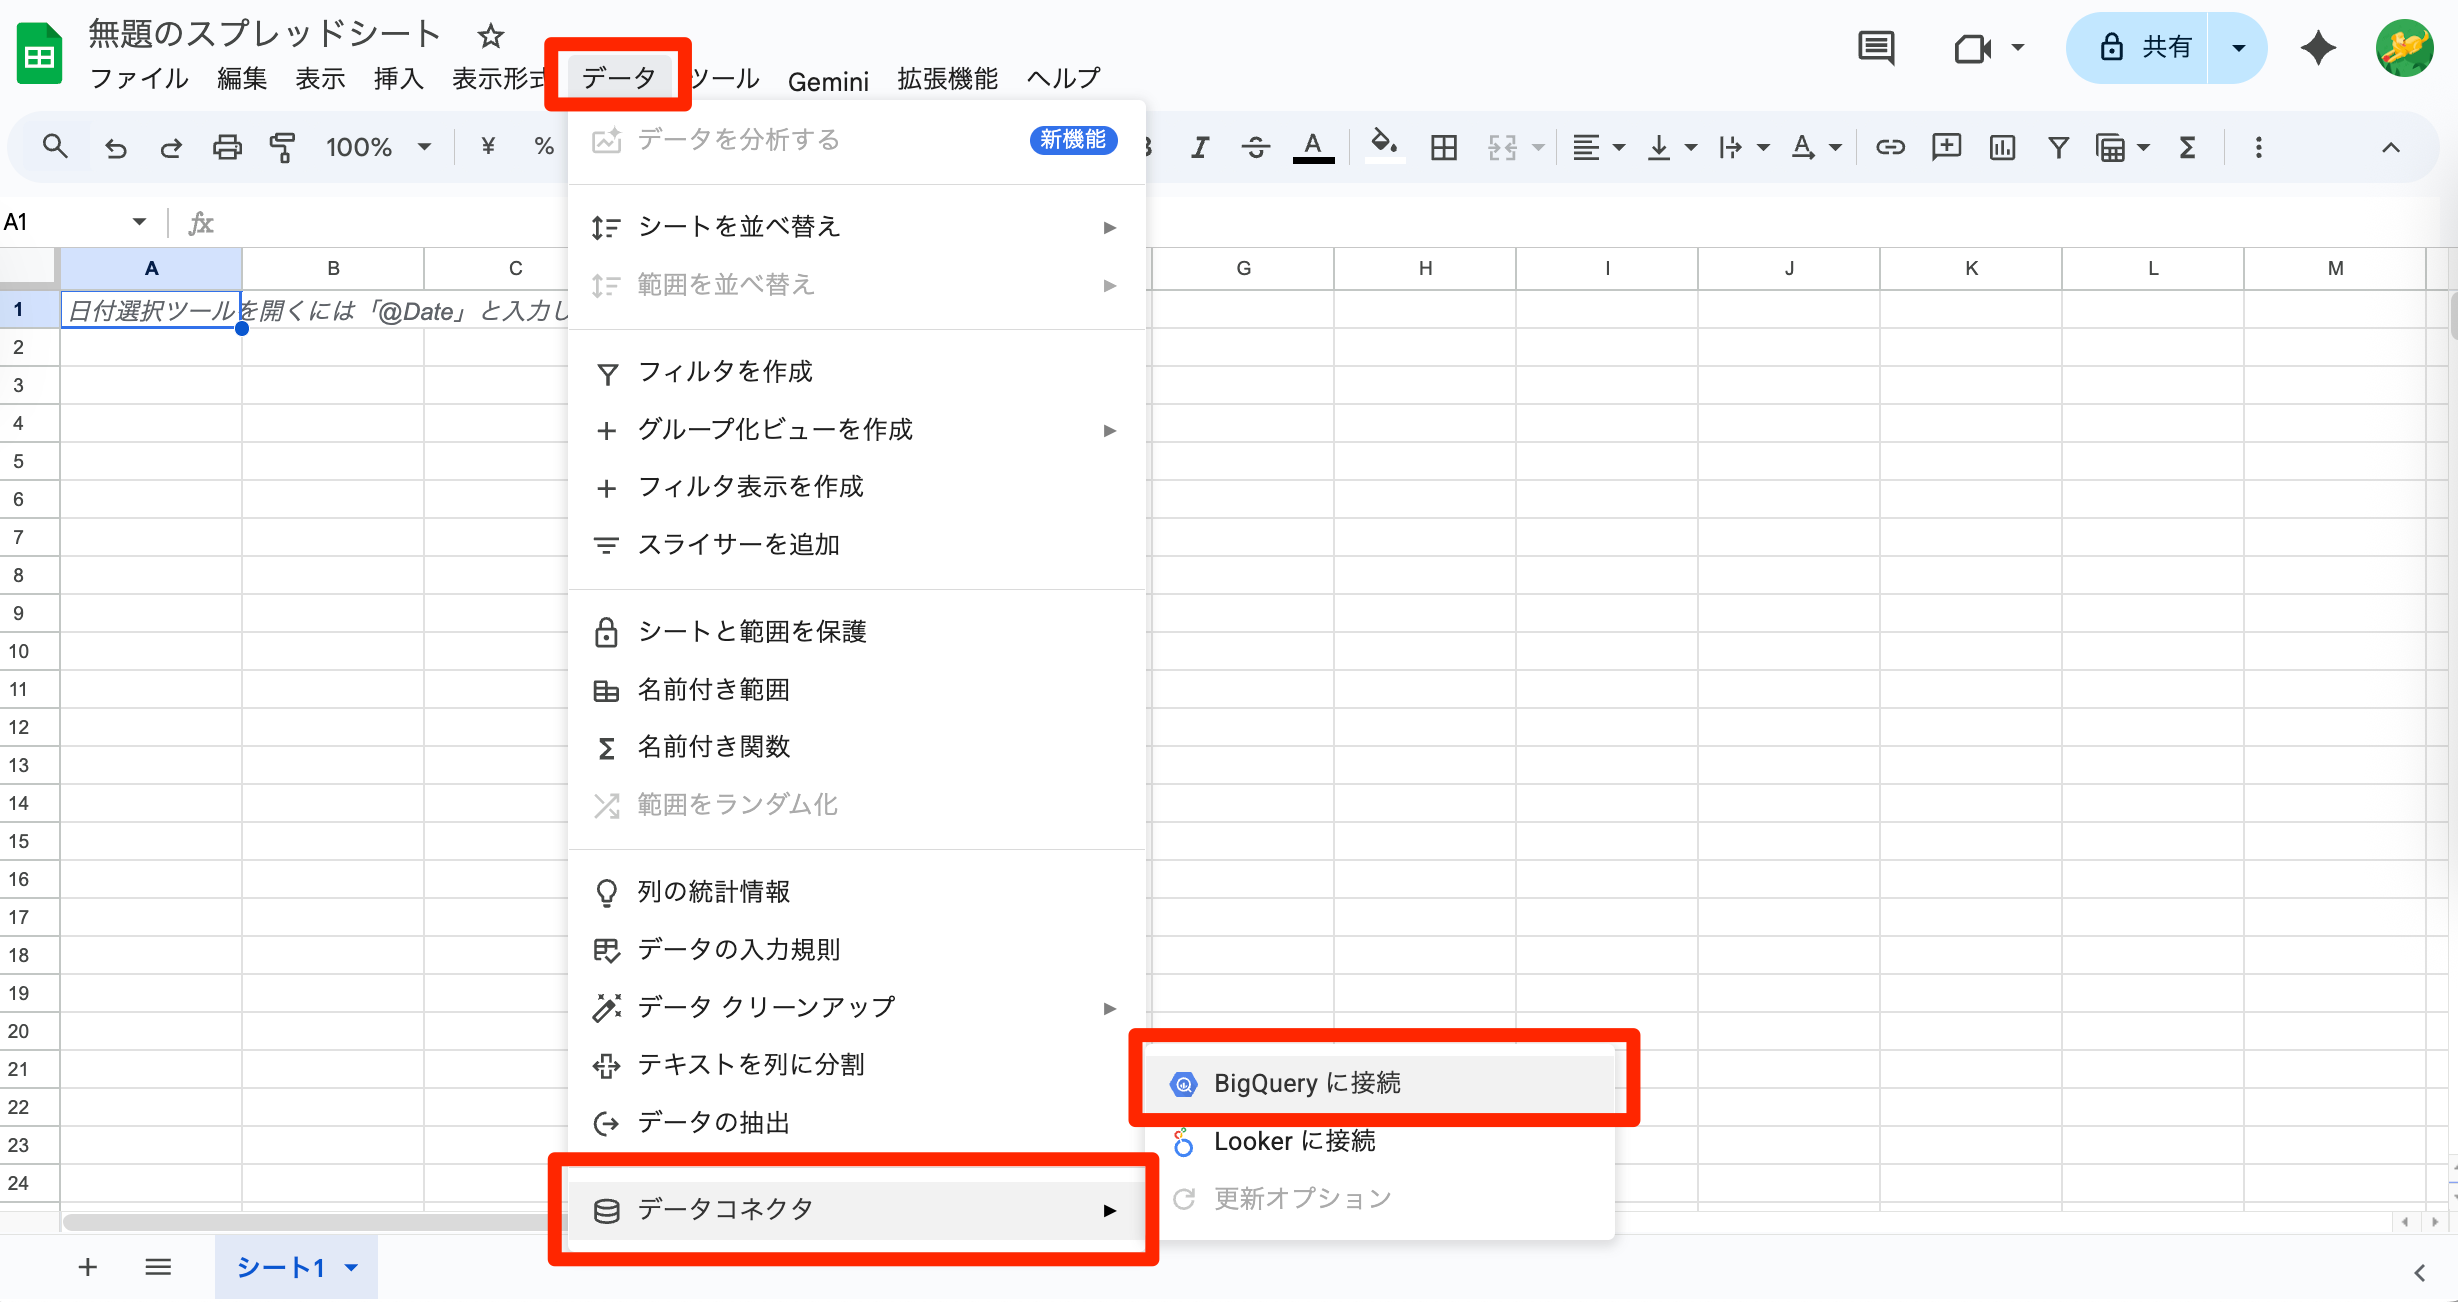The width and height of the screenshot is (2458, 1302).
Task: Toggle strikethrough formatting
Action: point(1255,148)
